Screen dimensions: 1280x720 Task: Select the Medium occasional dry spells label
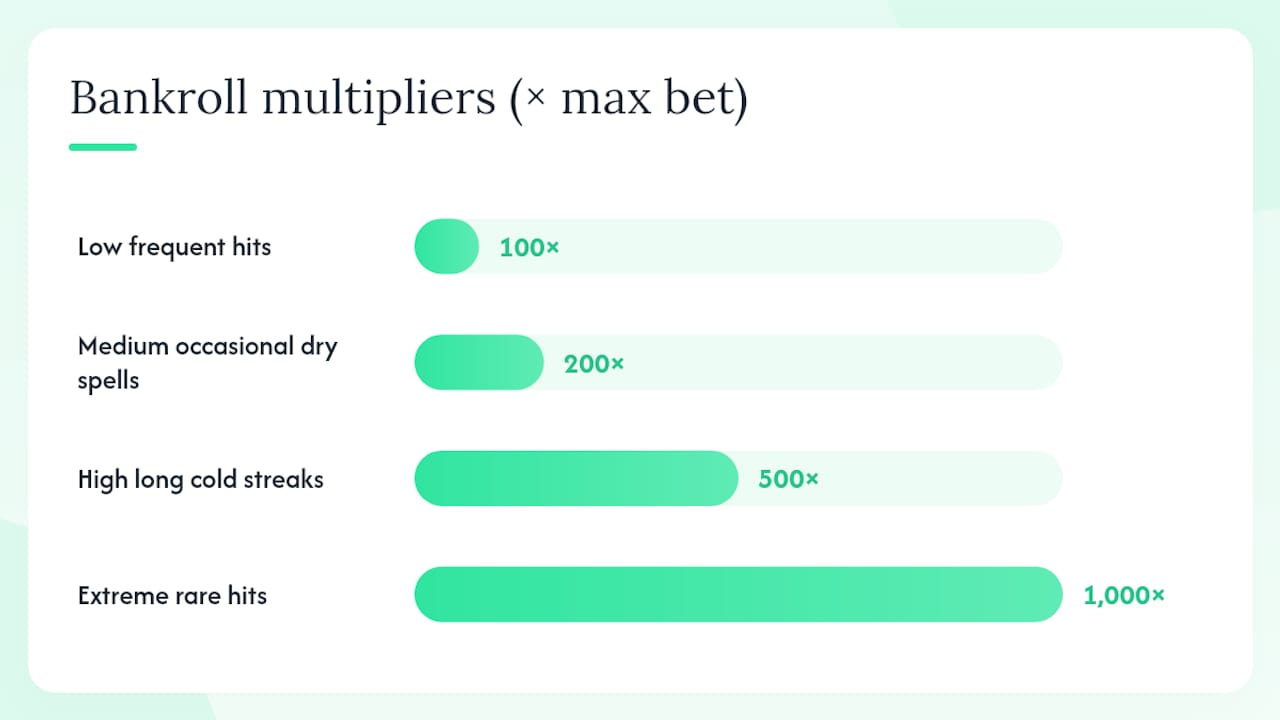coord(208,363)
